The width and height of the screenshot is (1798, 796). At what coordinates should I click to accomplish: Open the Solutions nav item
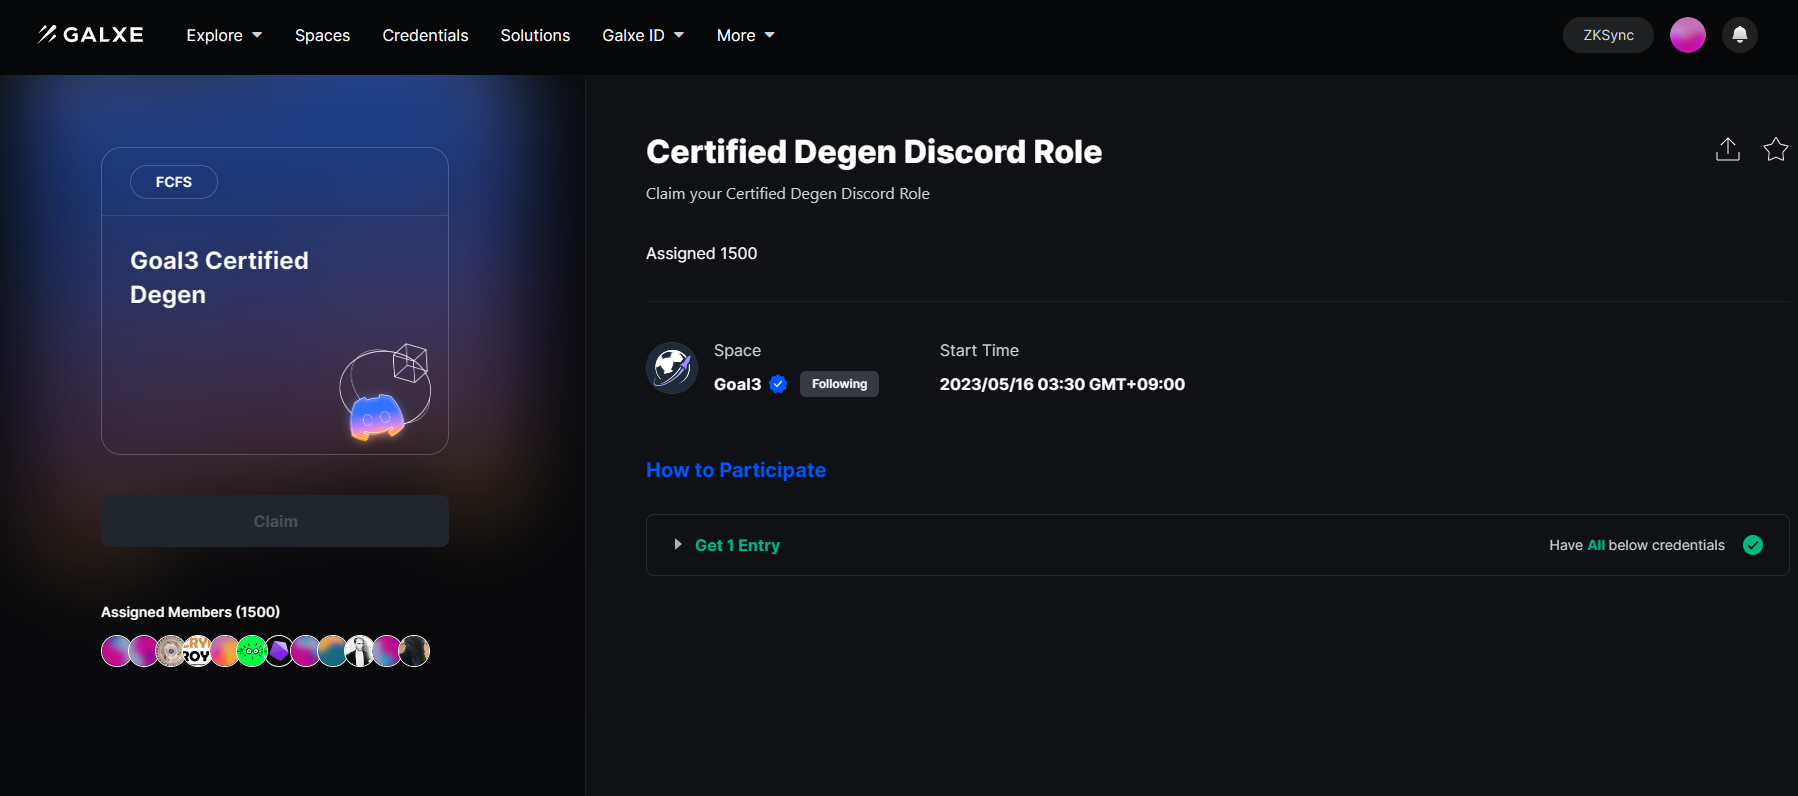coord(535,35)
